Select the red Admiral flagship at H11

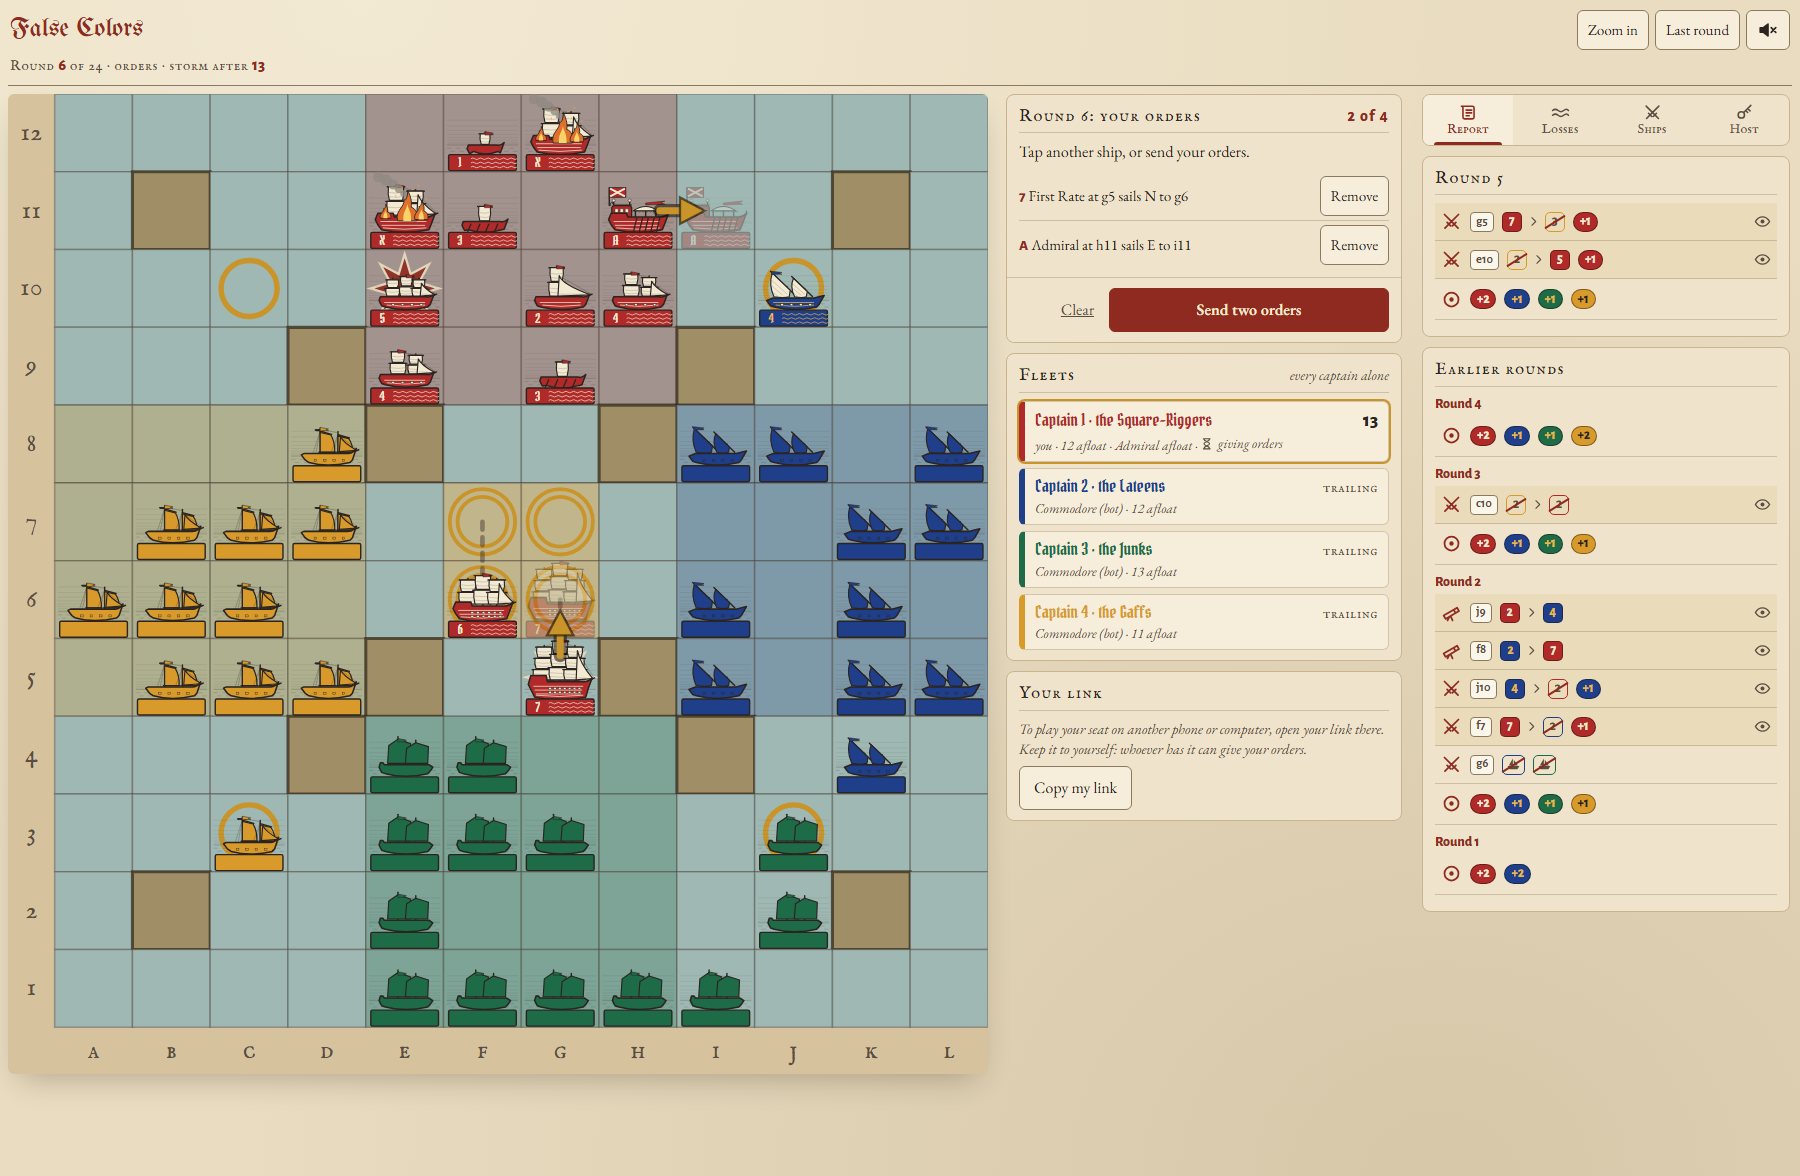[x=638, y=217]
